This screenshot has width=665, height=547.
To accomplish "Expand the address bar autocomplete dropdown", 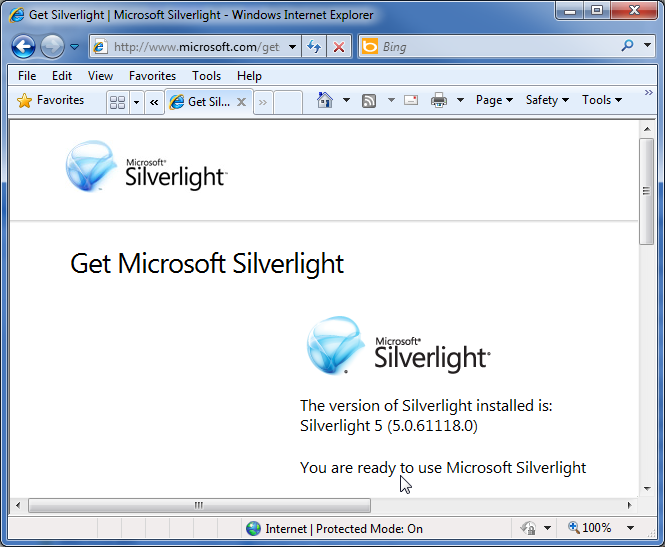I will tap(292, 47).
